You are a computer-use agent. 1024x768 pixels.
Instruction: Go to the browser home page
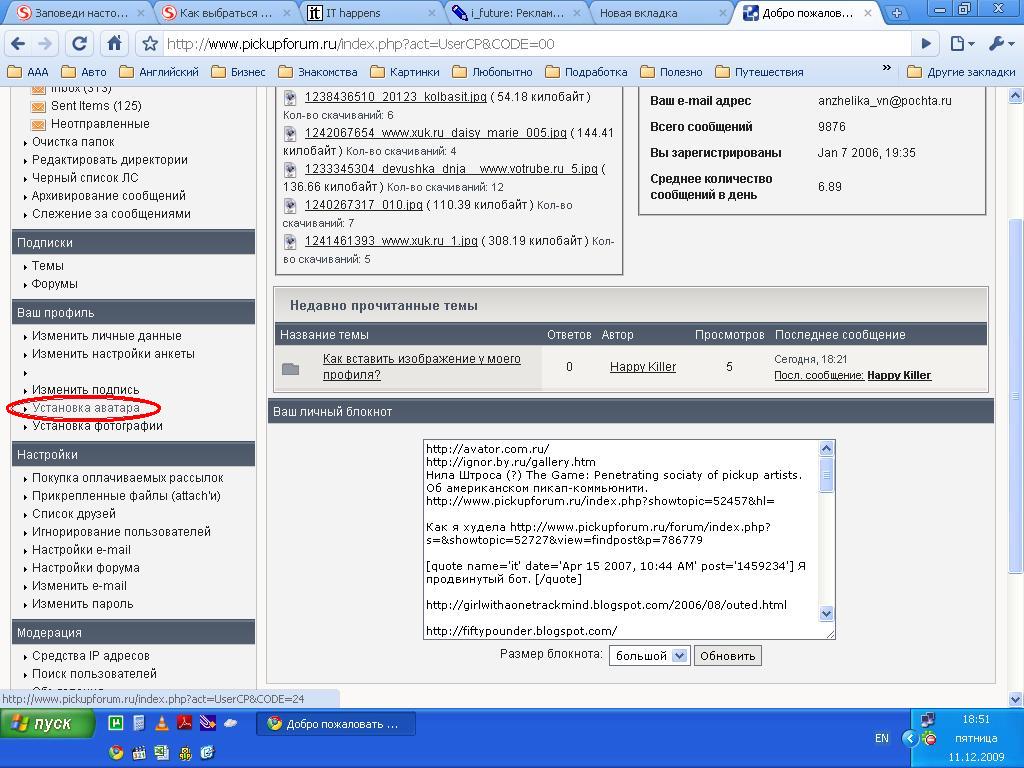tap(114, 44)
